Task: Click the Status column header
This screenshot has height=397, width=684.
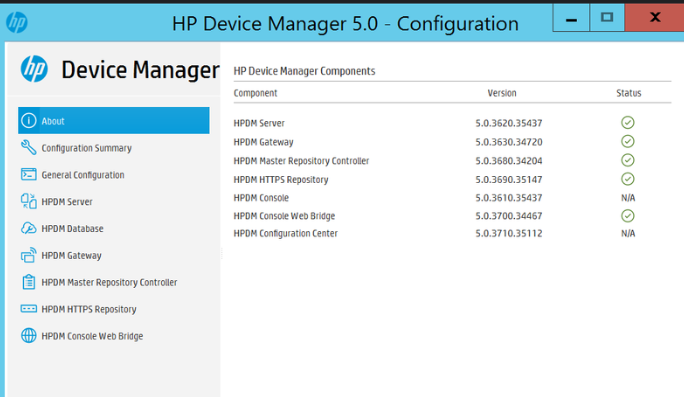Action: (x=629, y=93)
